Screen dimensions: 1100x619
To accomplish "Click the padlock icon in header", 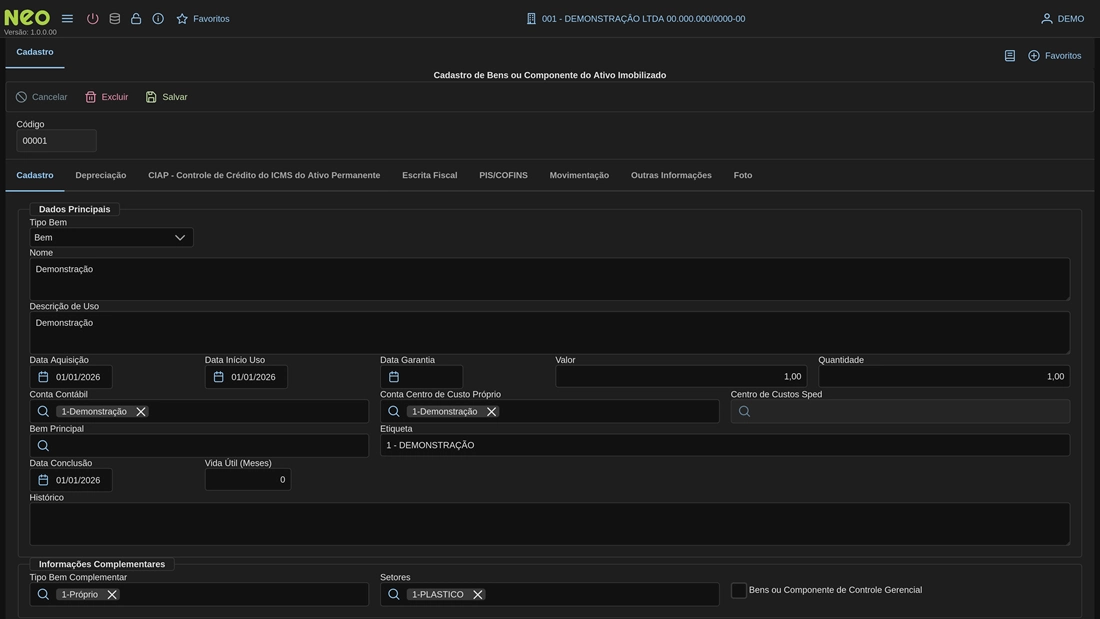I will point(136,19).
